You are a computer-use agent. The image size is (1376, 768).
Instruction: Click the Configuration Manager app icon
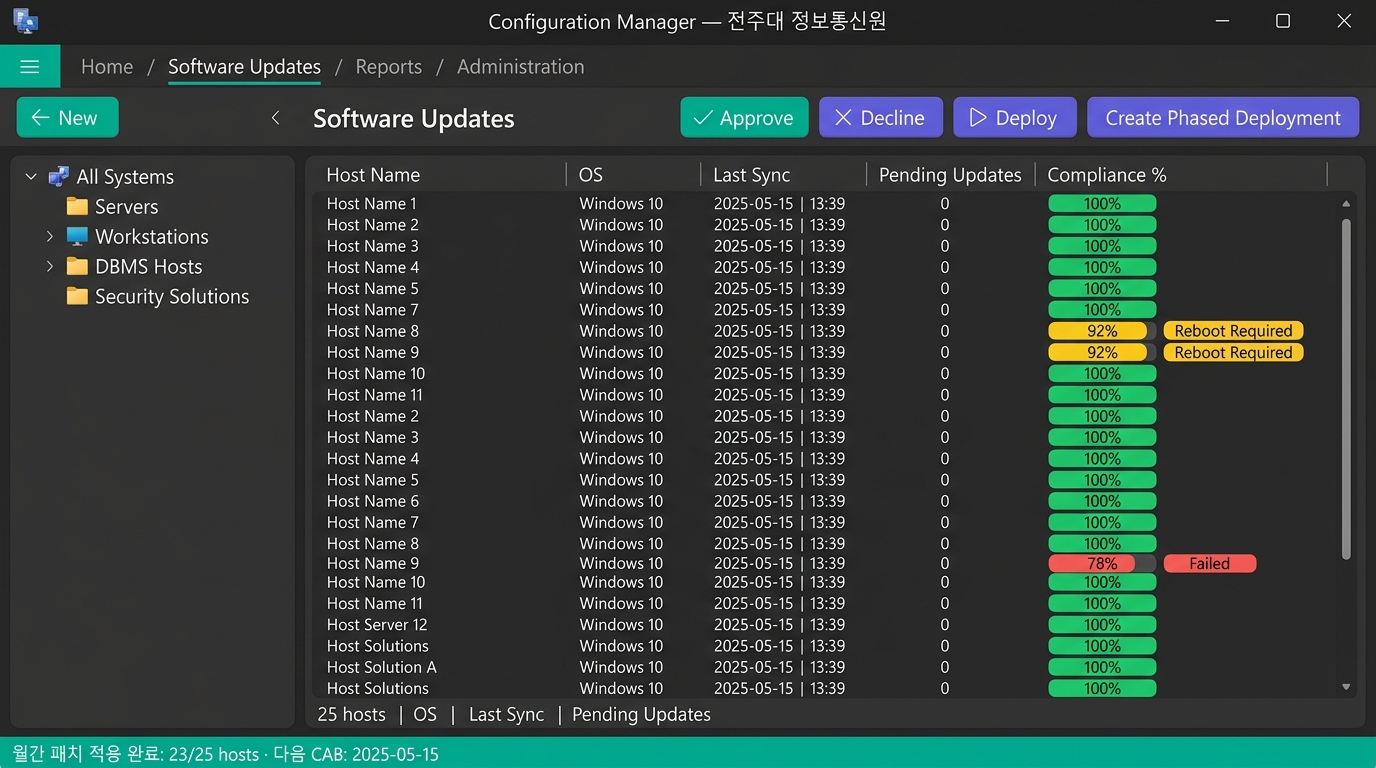click(25, 21)
